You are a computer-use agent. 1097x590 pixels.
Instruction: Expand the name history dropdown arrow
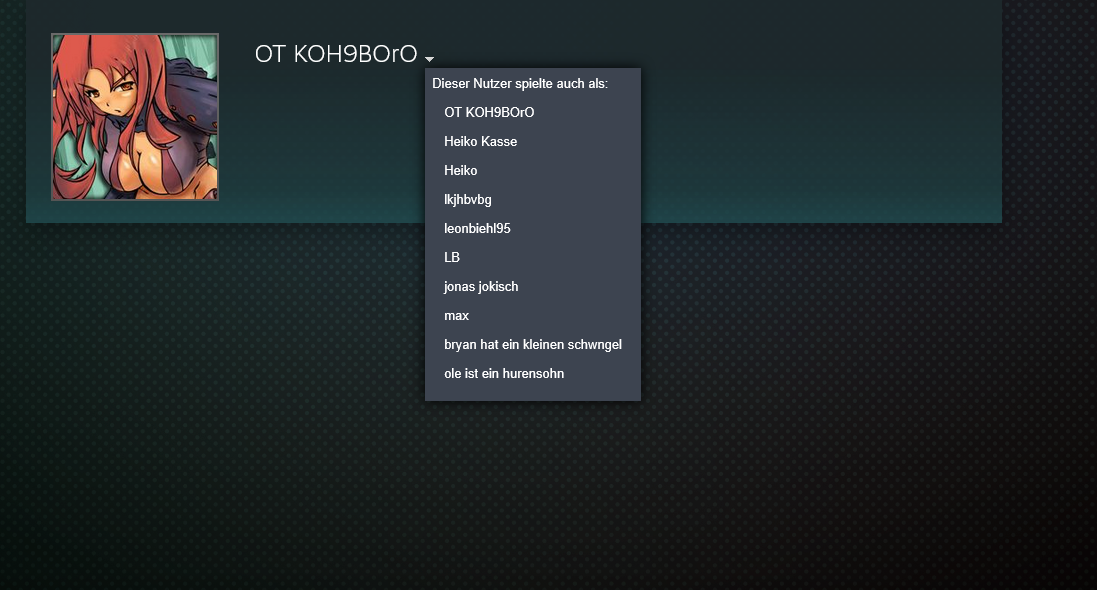(429, 59)
